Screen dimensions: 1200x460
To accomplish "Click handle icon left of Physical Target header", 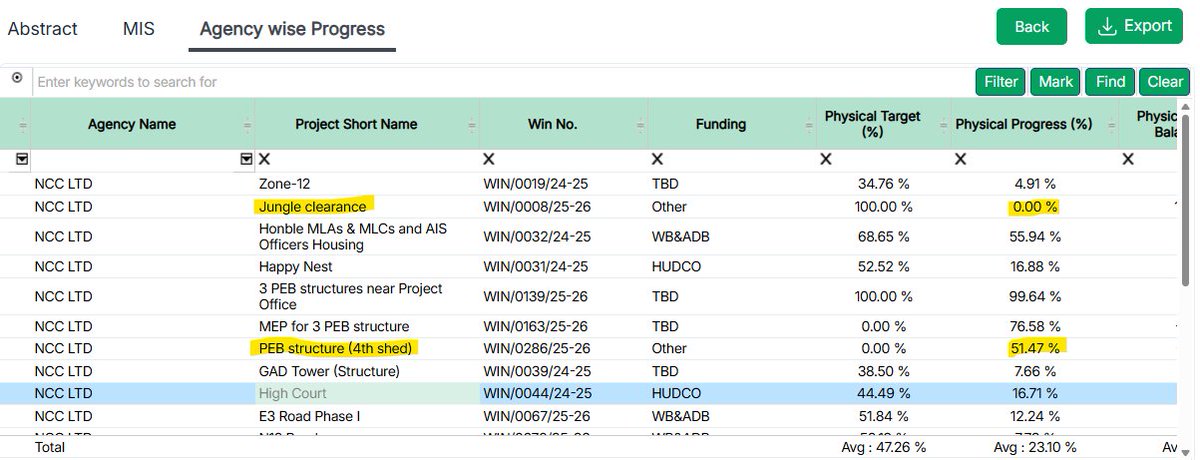I will coord(809,125).
